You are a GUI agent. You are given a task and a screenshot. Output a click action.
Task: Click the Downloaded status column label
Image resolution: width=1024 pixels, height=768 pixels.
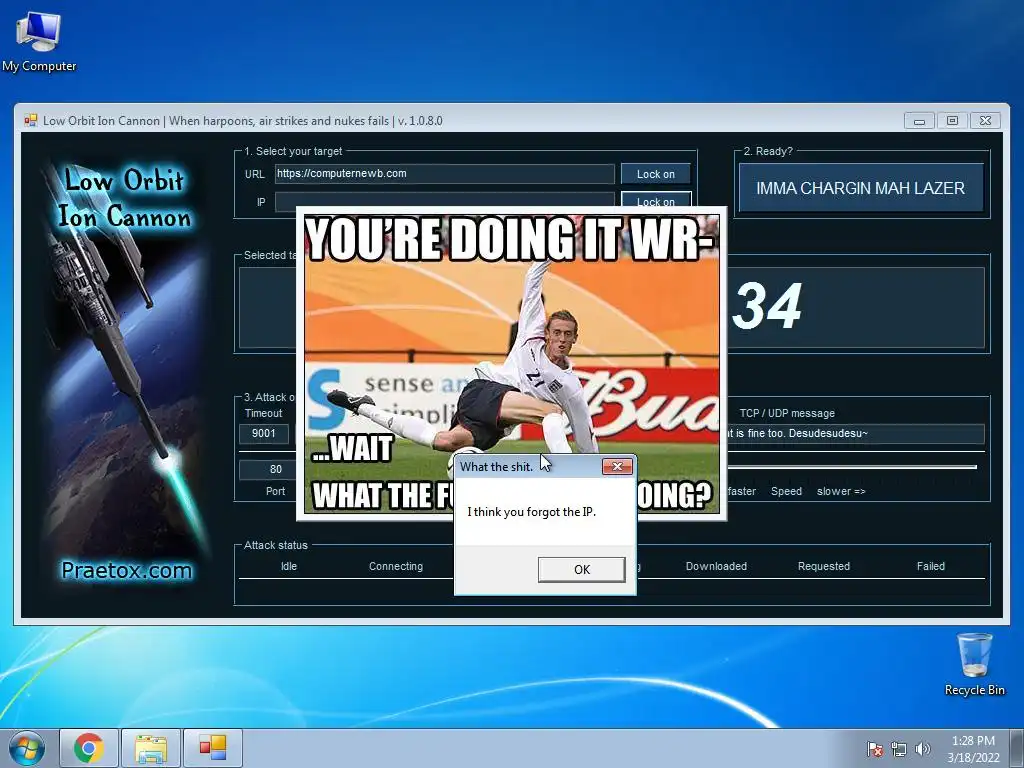pyautogui.click(x=716, y=566)
